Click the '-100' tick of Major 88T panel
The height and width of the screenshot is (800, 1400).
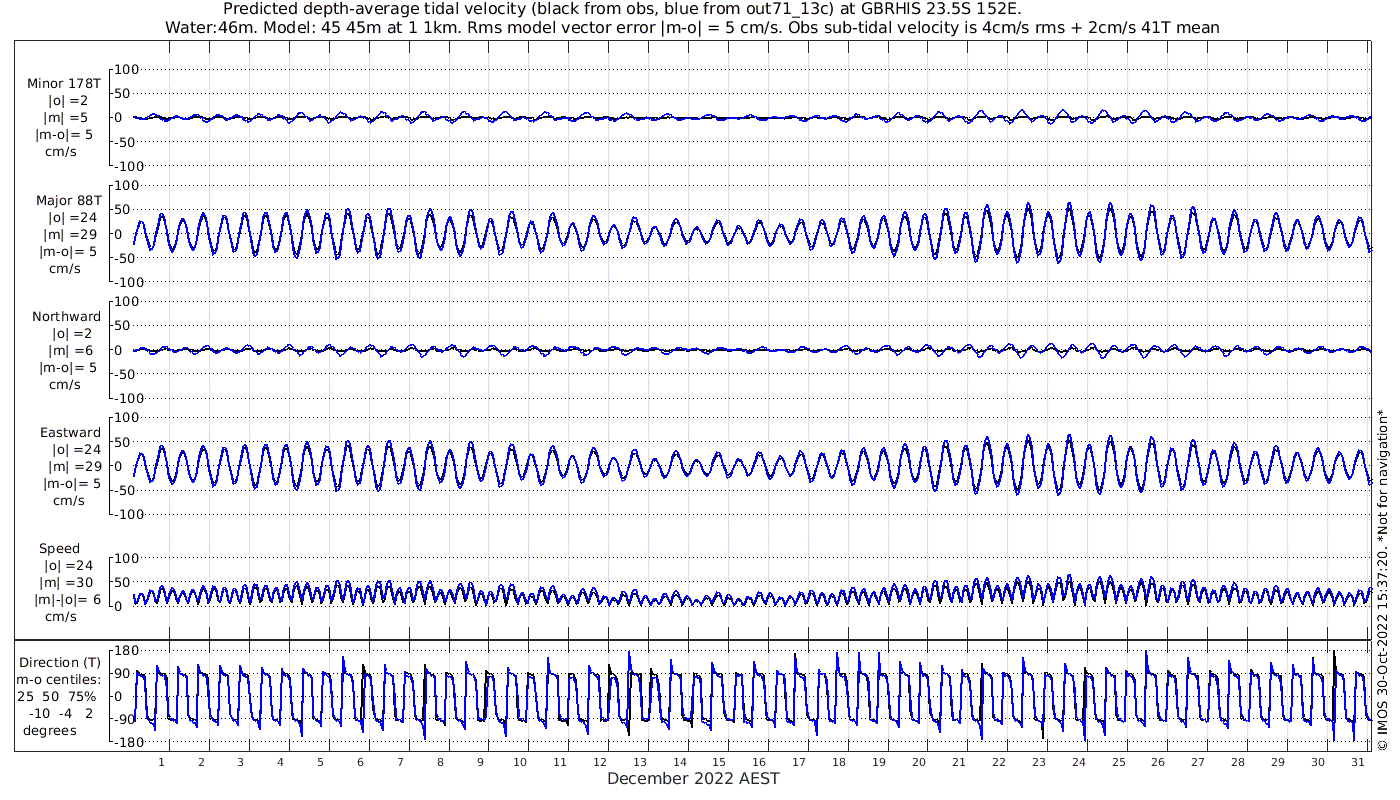tap(131, 282)
